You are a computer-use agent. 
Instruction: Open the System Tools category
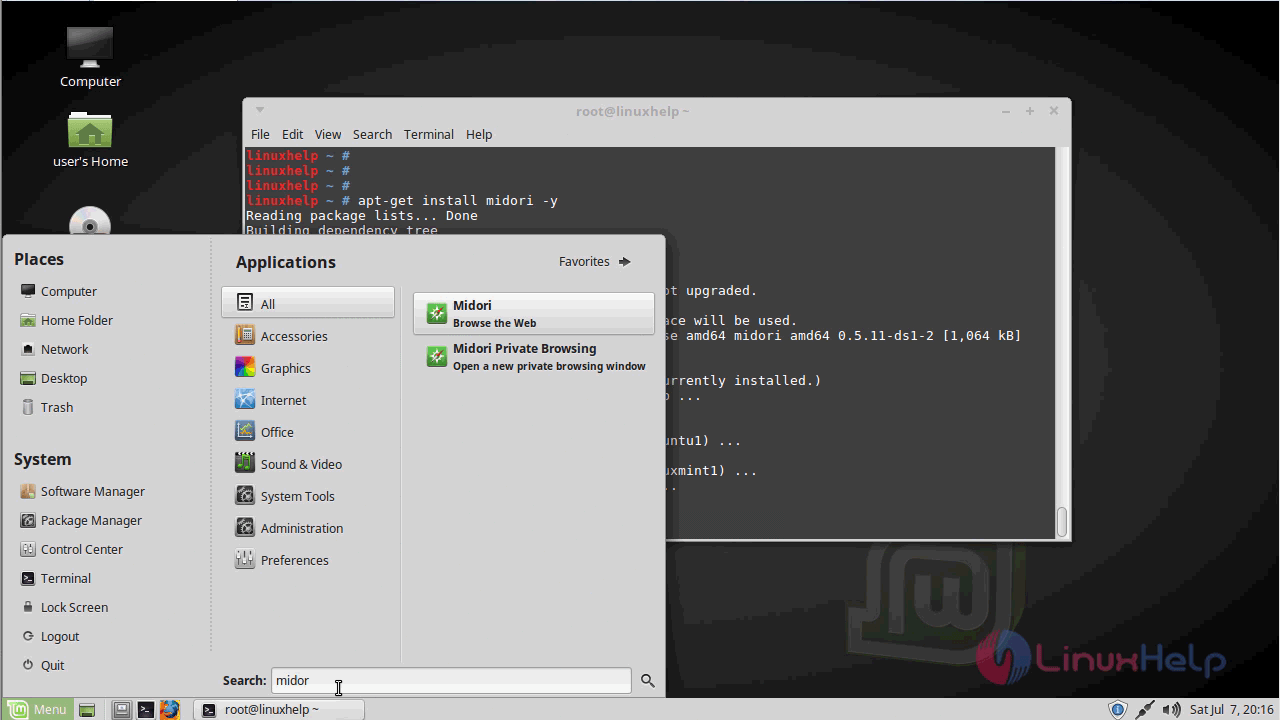(308, 496)
